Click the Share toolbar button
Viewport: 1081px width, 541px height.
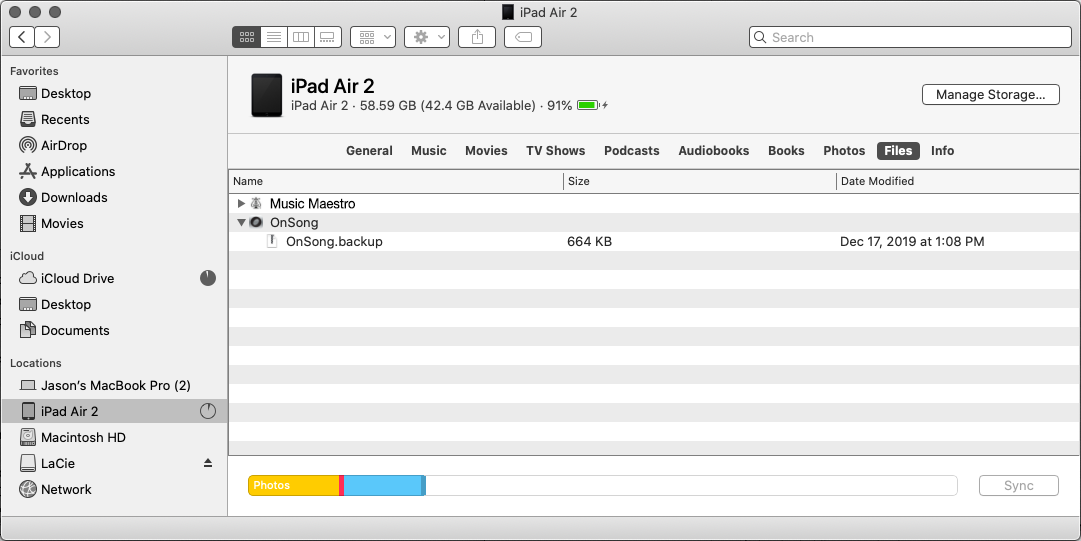(477, 37)
